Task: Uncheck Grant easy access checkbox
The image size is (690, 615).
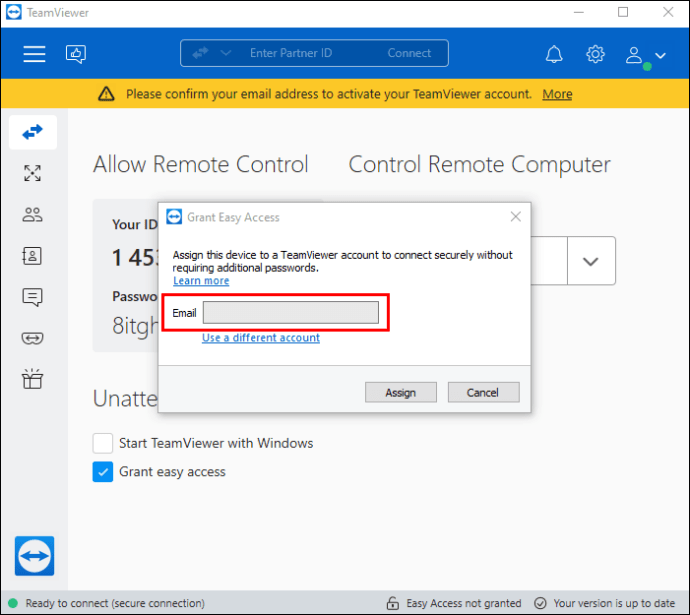Action: tap(103, 472)
